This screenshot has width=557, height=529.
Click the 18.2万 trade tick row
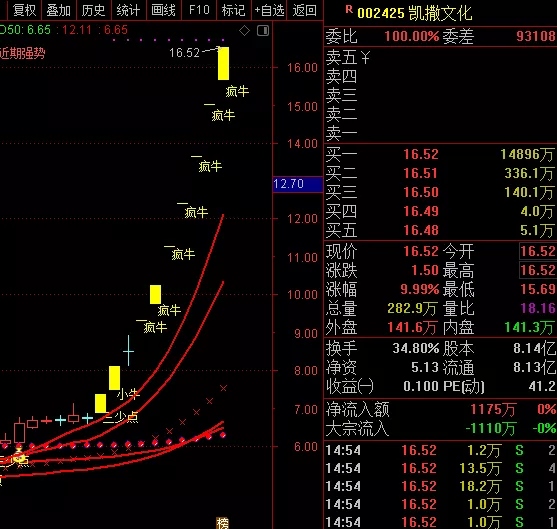tap(440, 486)
